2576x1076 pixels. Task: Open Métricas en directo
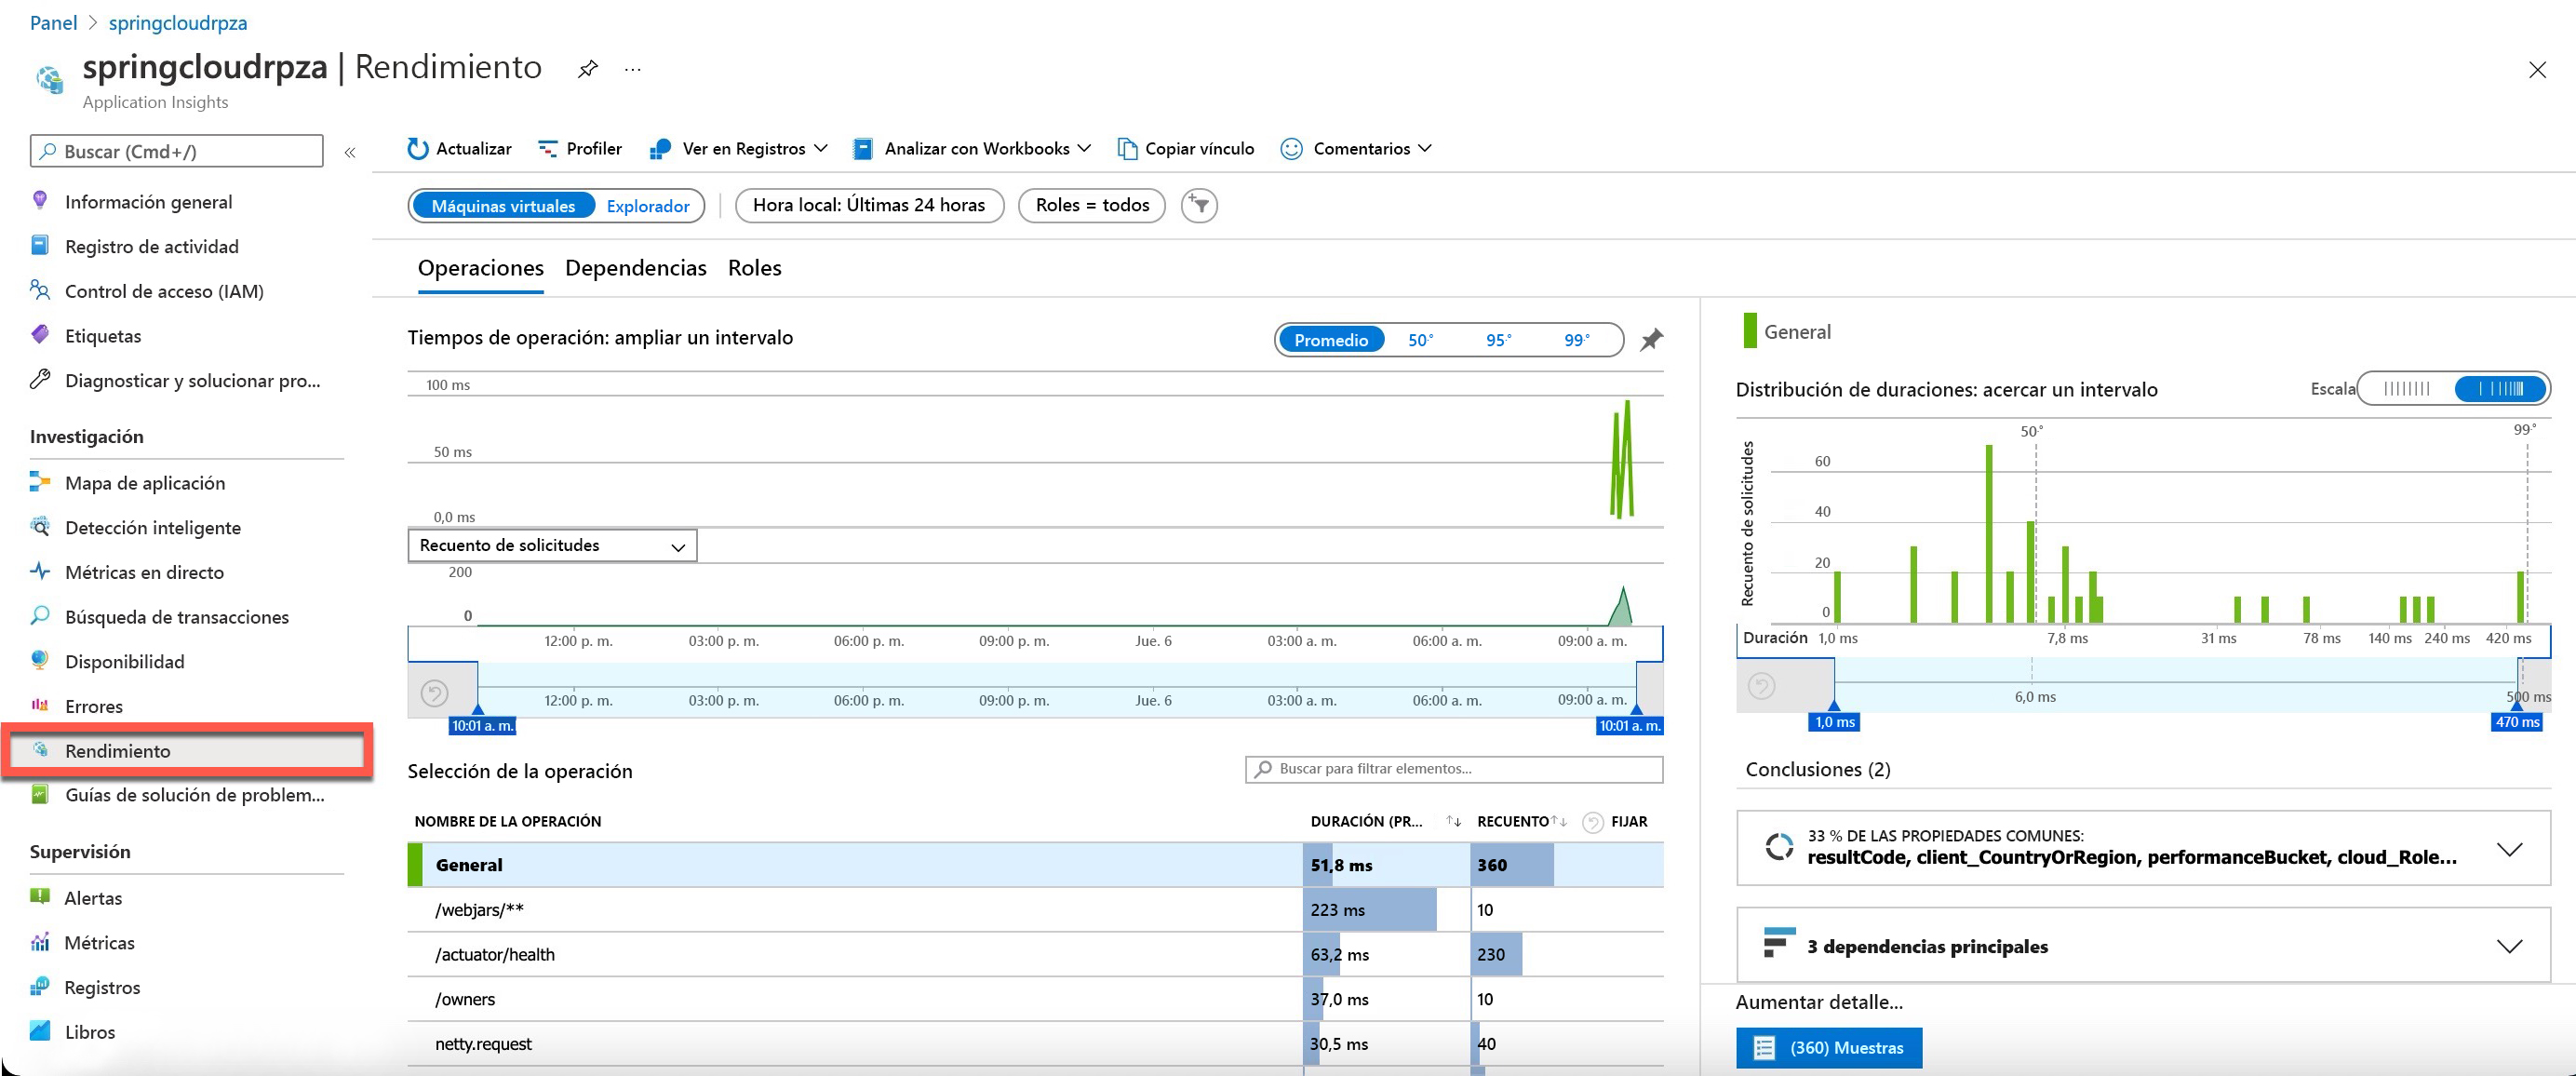pos(144,572)
